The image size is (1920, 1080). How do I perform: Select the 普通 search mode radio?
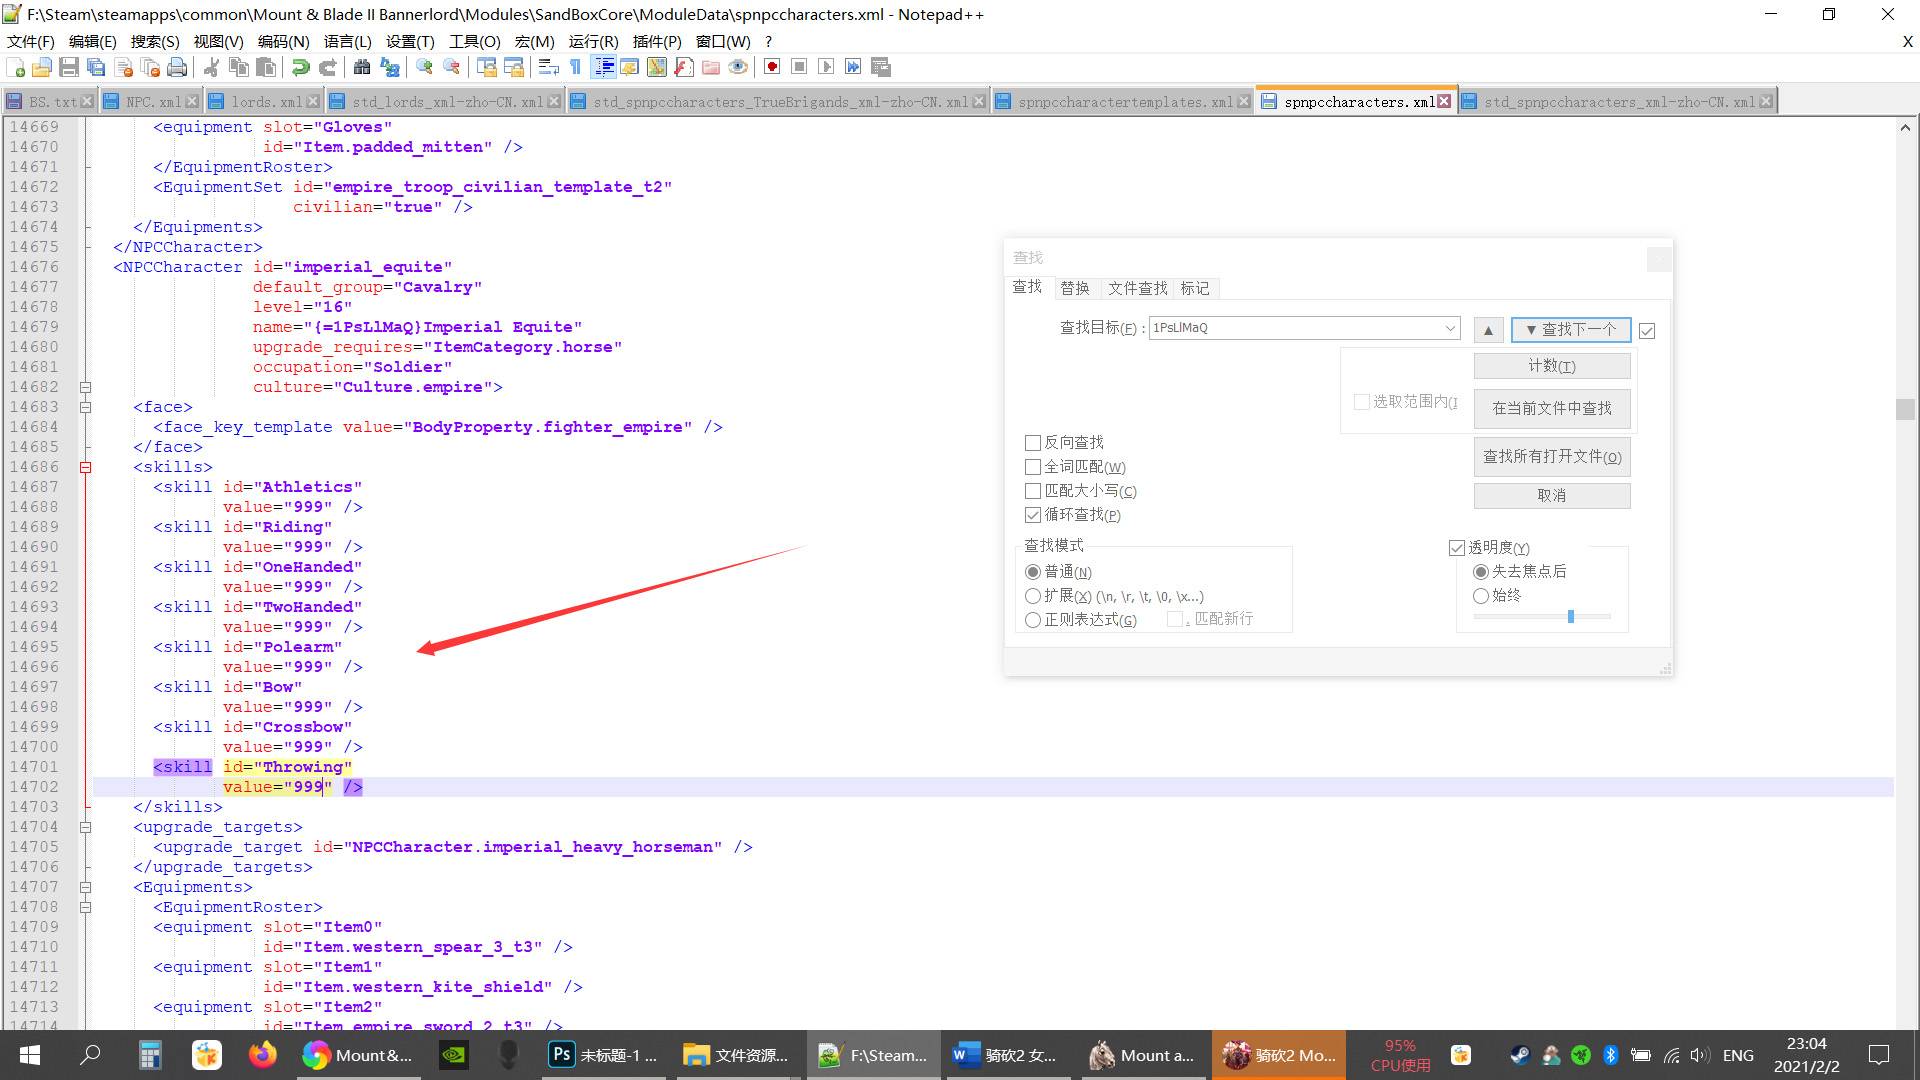1033,572
